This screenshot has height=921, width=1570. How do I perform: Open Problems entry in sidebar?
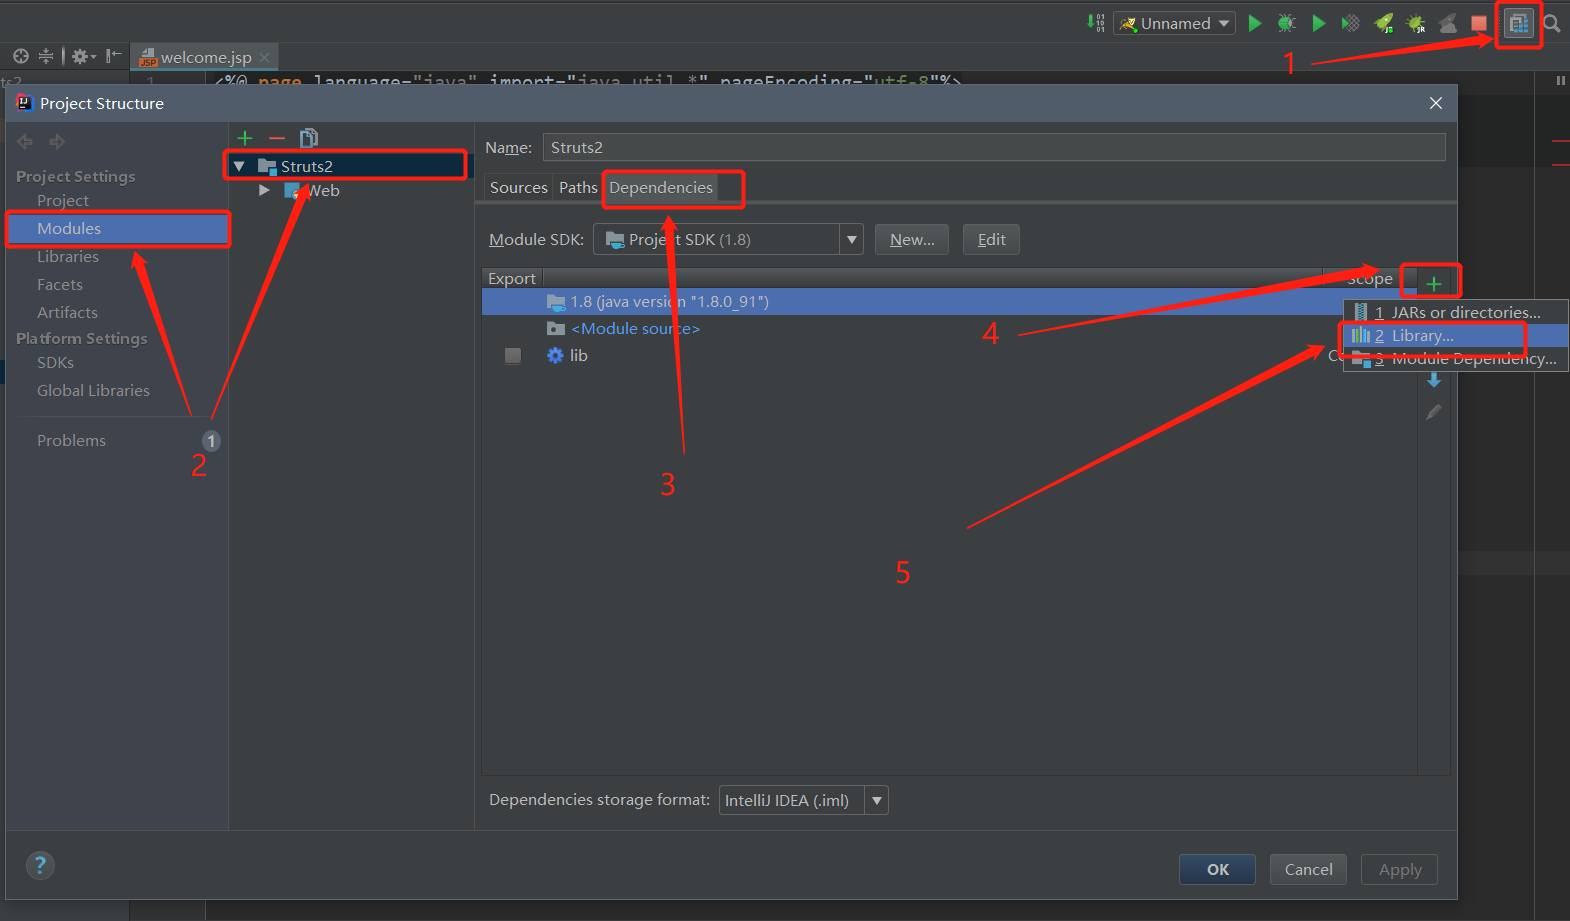coord(71,440)
